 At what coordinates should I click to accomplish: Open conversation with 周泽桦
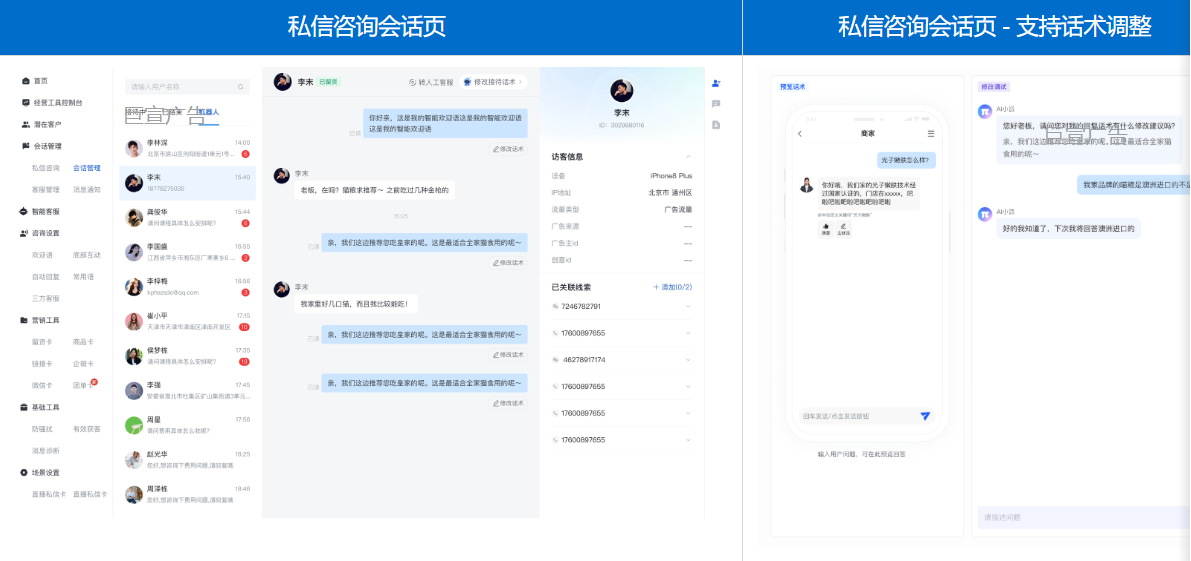(x=187, y=494)
